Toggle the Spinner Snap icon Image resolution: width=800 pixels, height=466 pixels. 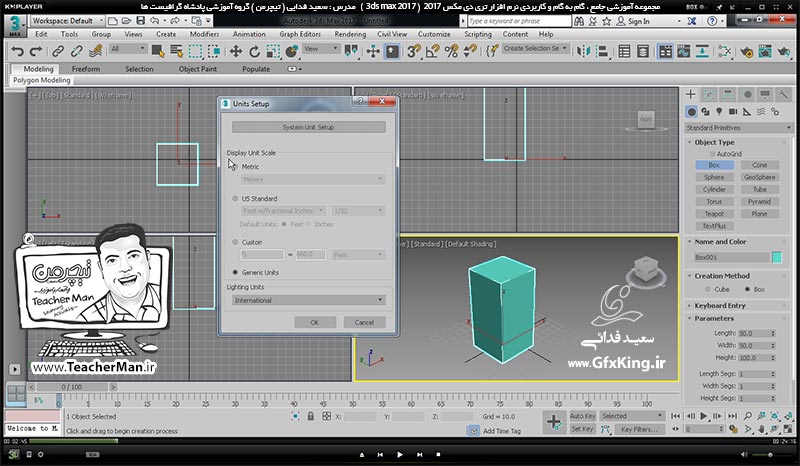tap(470, 51)
